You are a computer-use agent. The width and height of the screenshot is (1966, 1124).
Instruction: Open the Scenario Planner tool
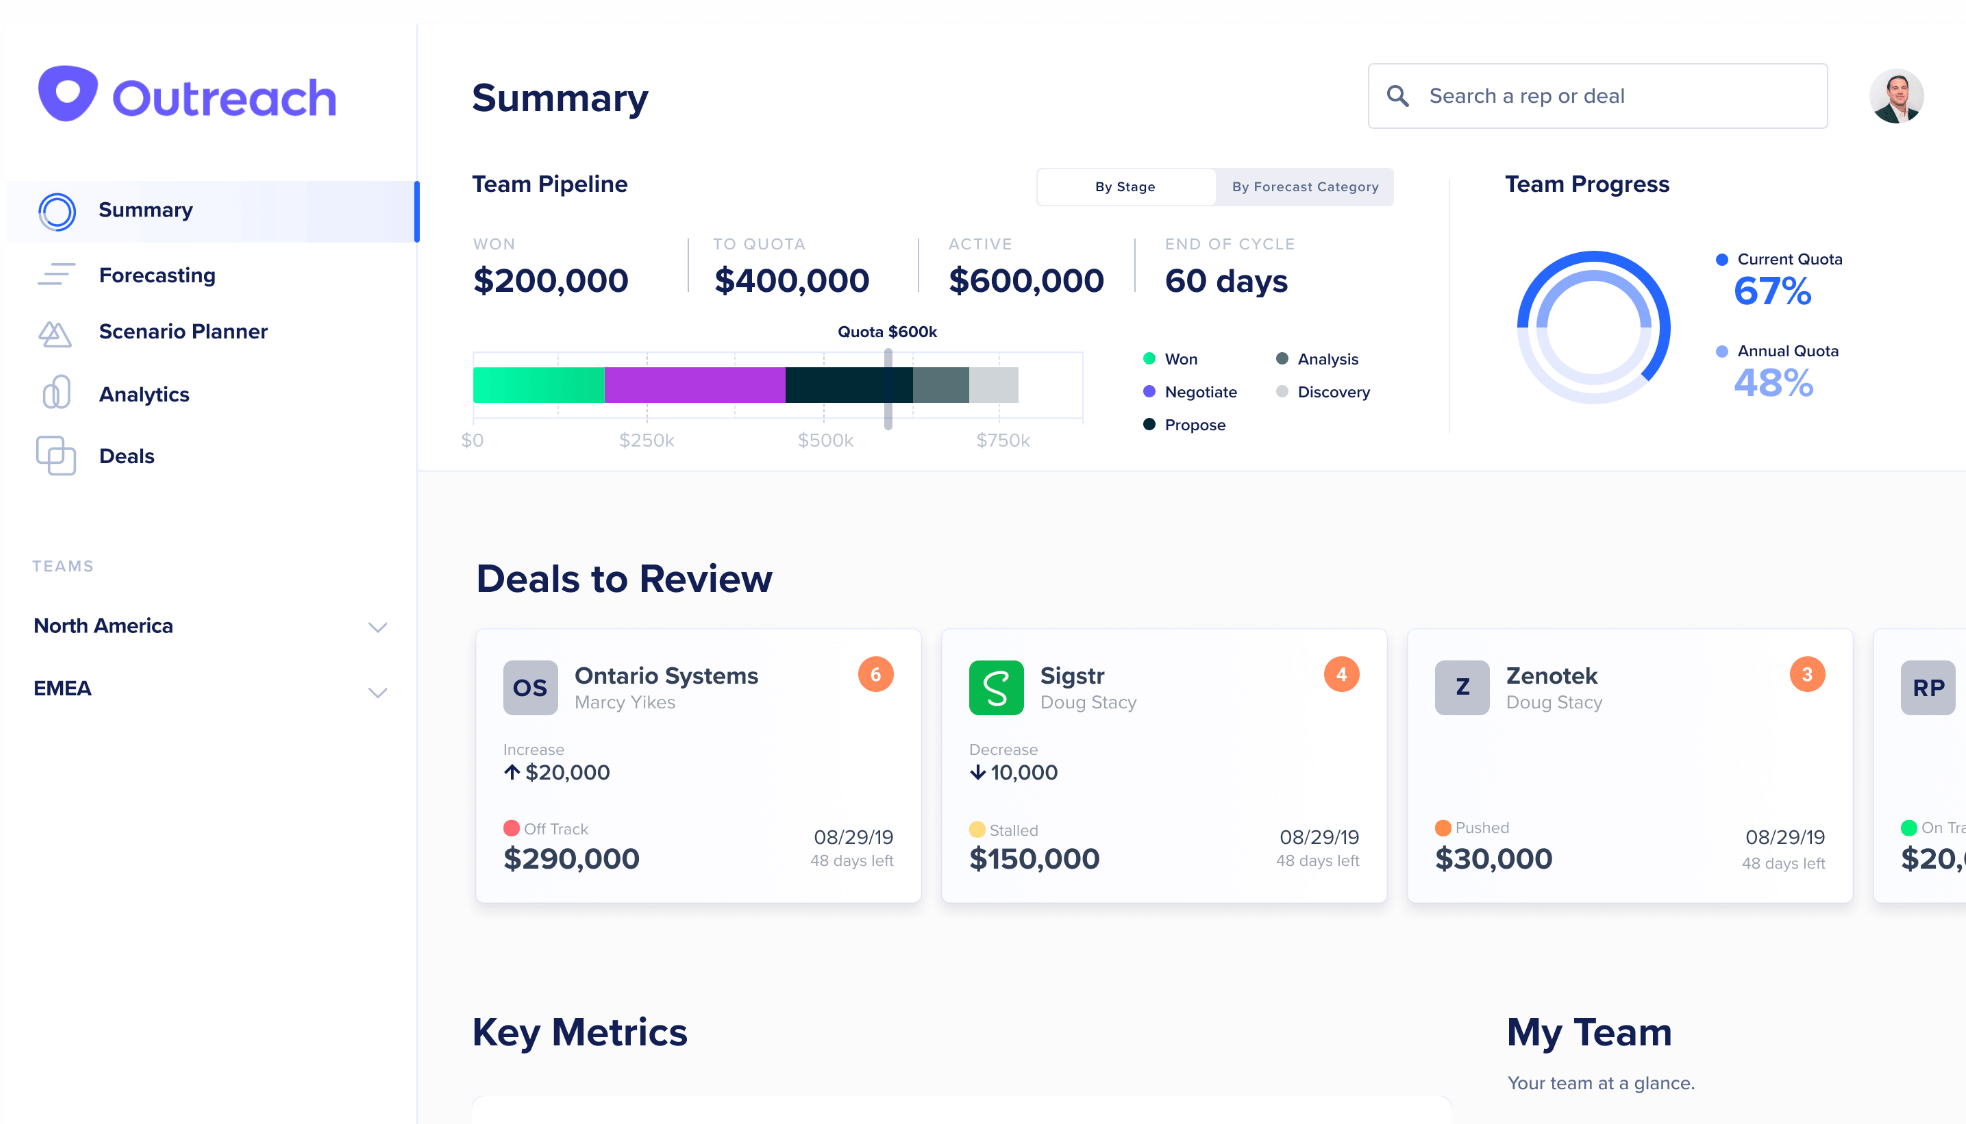pos(183,331)
